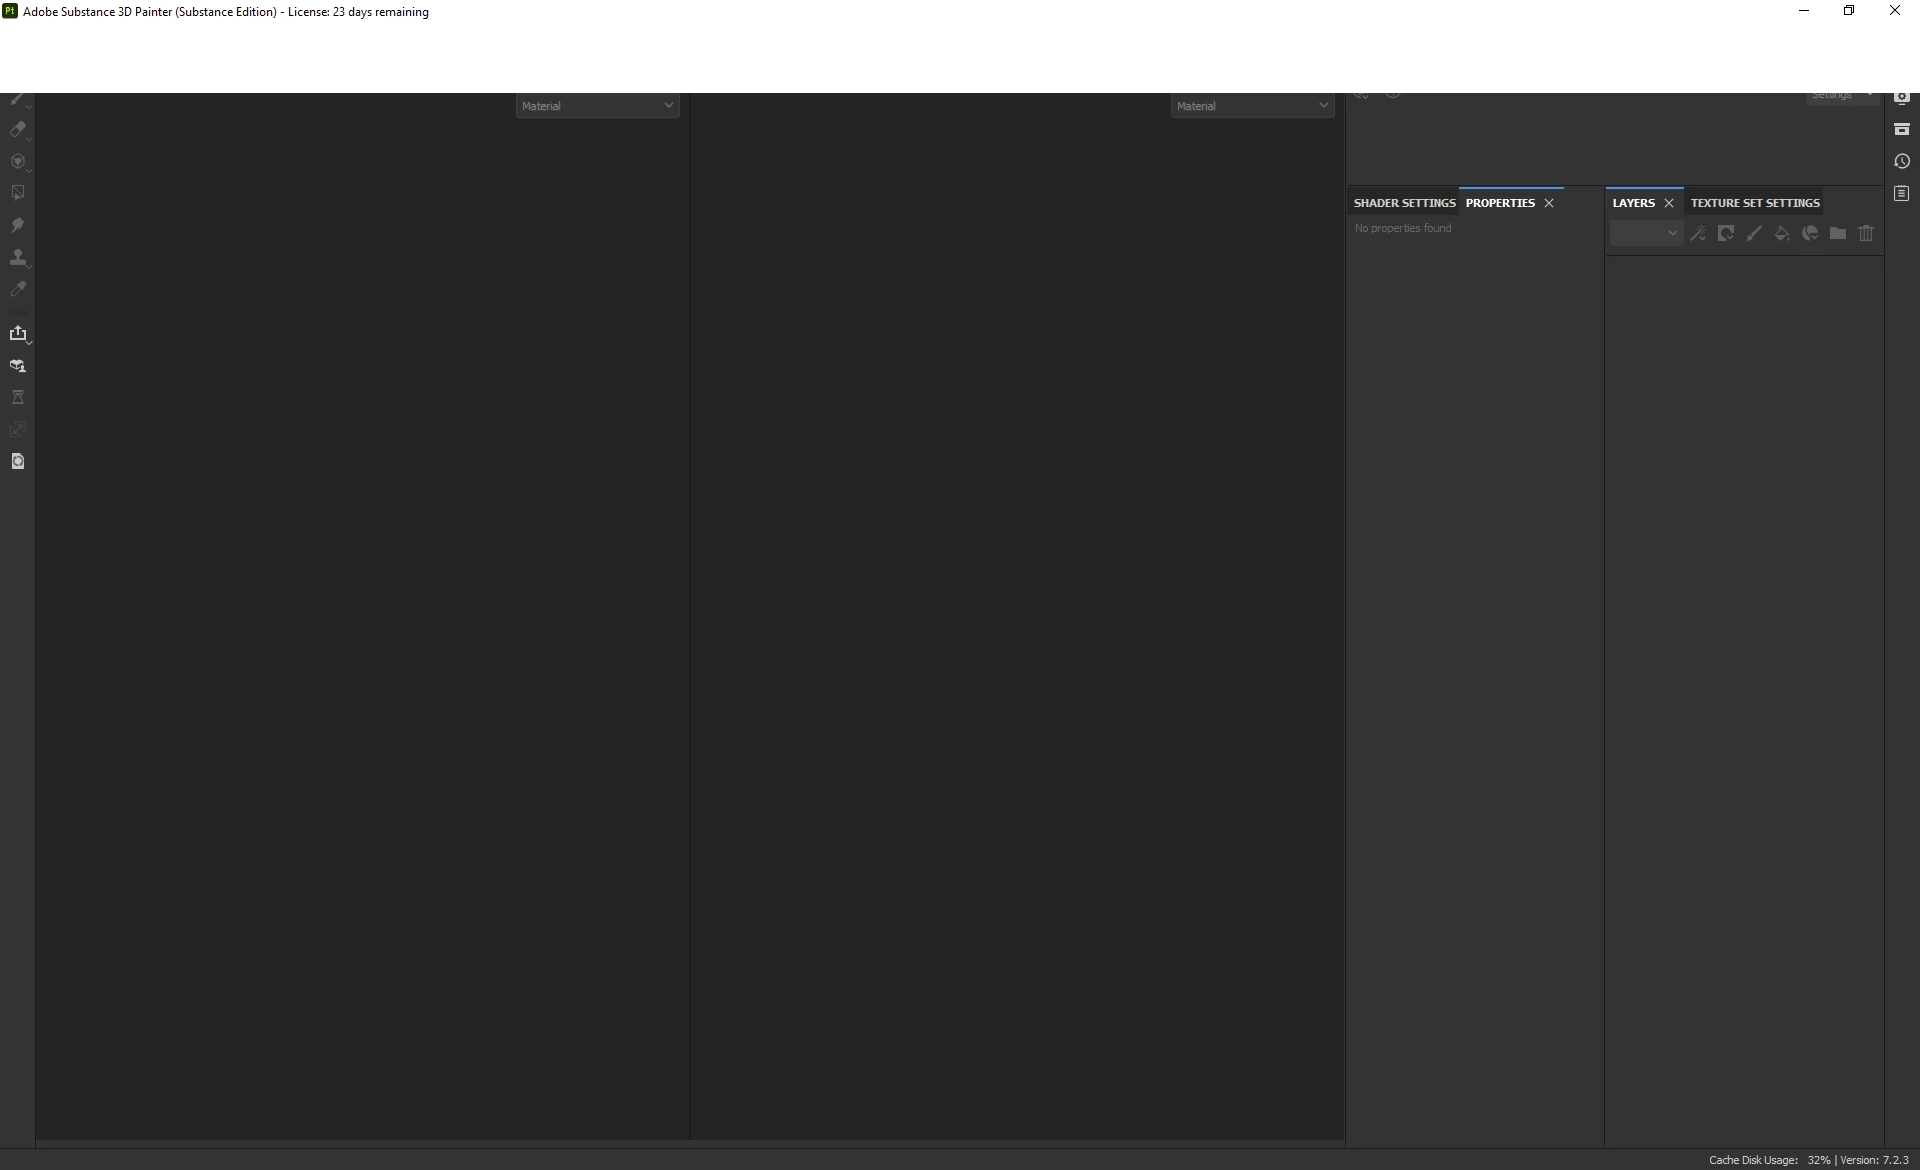This screenshot has height=1170, width=1920.
Task: Select the Clone stamp tool
Action: click(x=17, y=258)
